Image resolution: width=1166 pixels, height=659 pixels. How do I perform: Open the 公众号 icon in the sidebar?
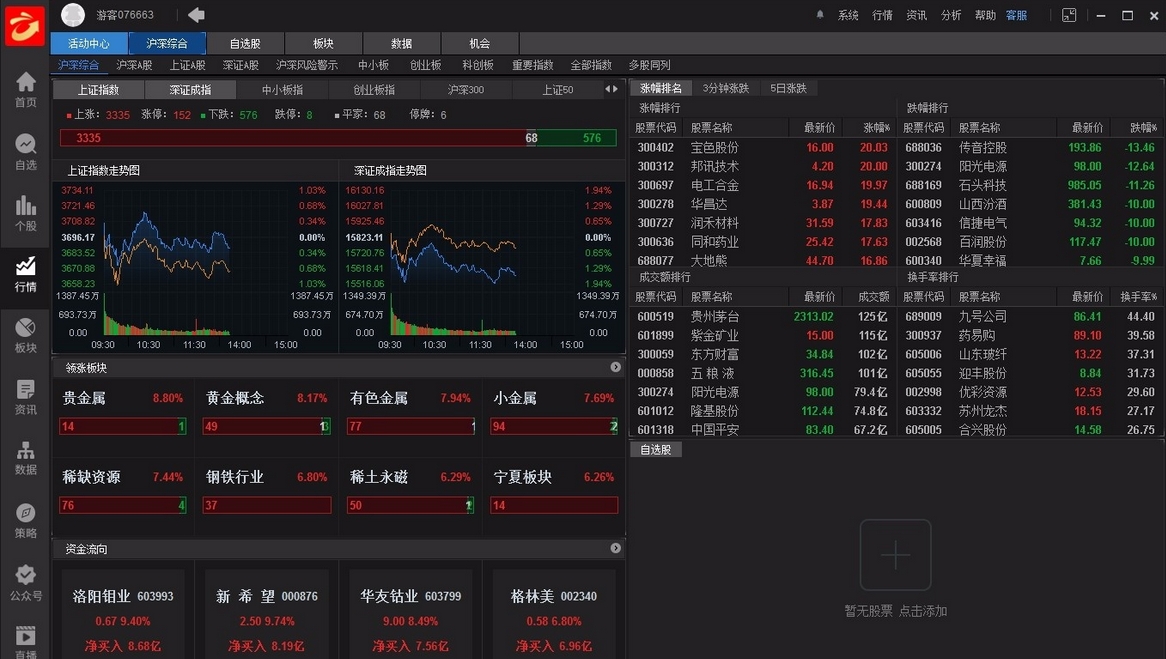pos(25,575)
